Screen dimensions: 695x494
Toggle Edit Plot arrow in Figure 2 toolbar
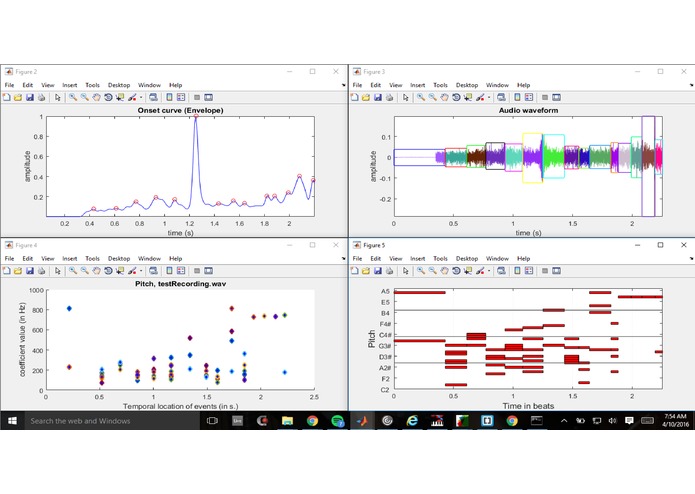[x=58, y=97]
